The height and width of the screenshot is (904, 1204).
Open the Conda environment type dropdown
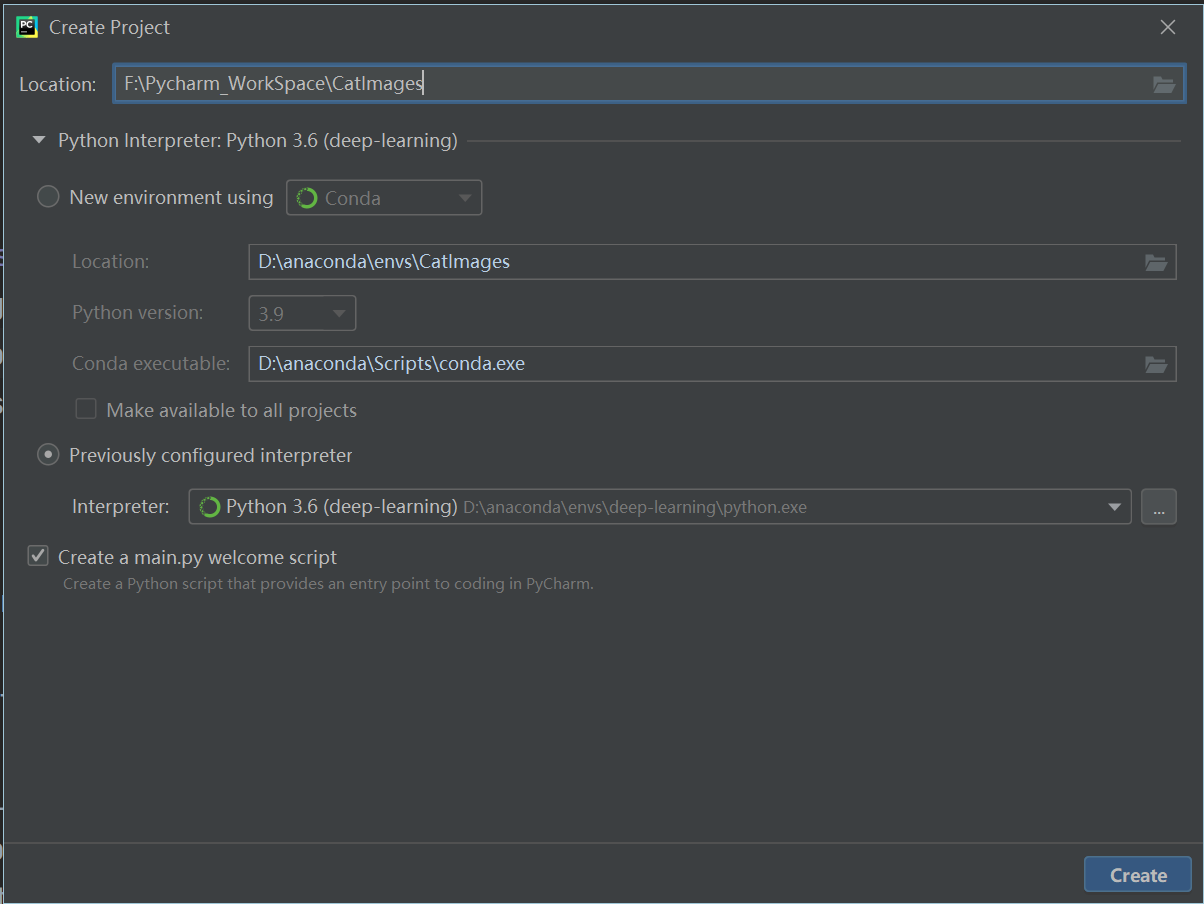click(x=384, y=198)
